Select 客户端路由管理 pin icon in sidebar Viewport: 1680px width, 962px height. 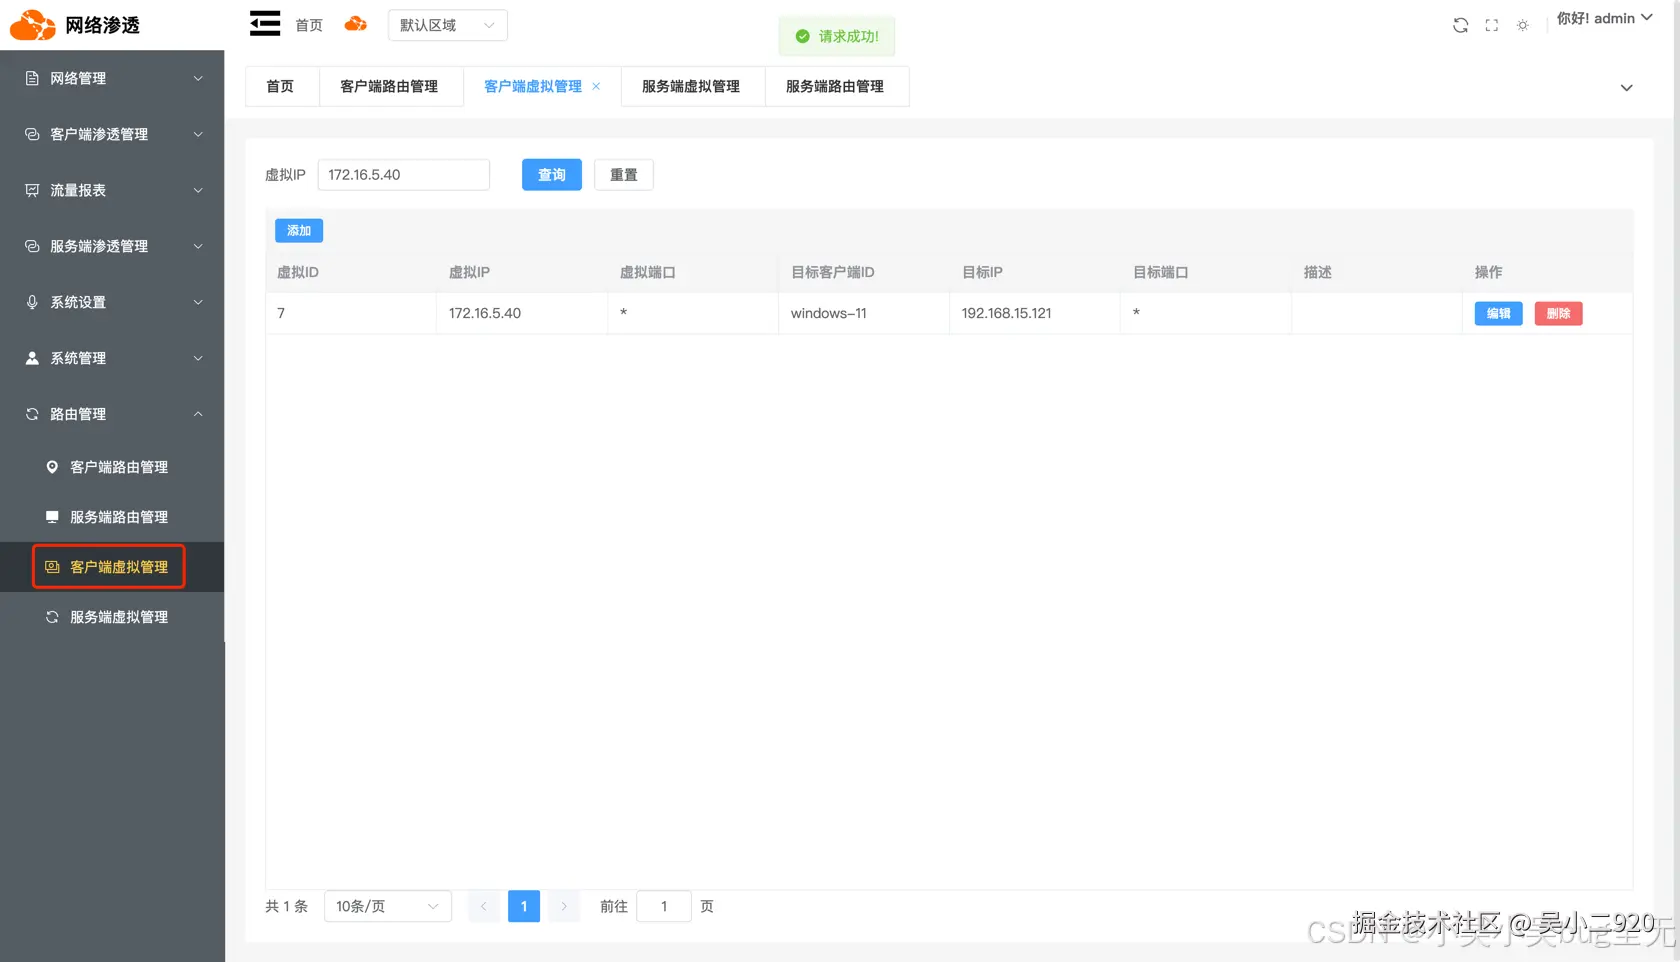pyautogui.click(x=51, y=466)
